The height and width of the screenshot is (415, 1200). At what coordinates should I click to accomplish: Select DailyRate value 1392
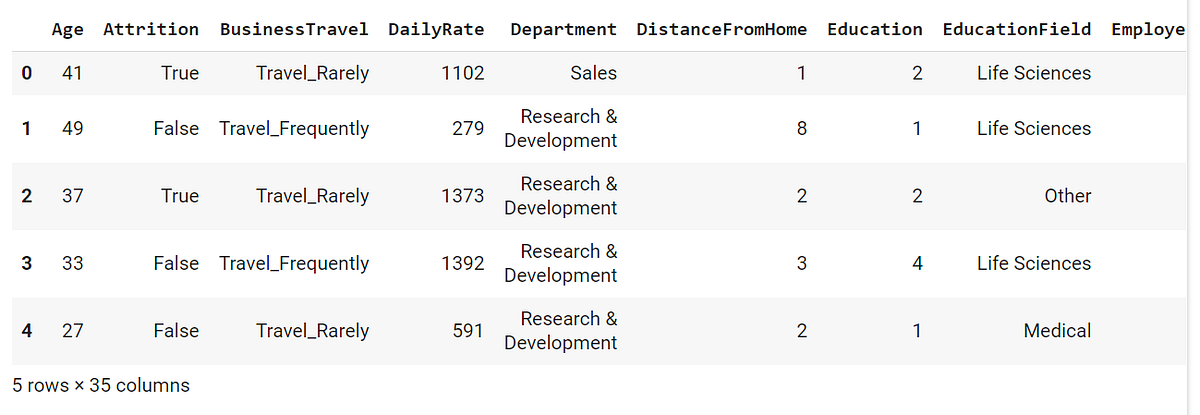463,263
